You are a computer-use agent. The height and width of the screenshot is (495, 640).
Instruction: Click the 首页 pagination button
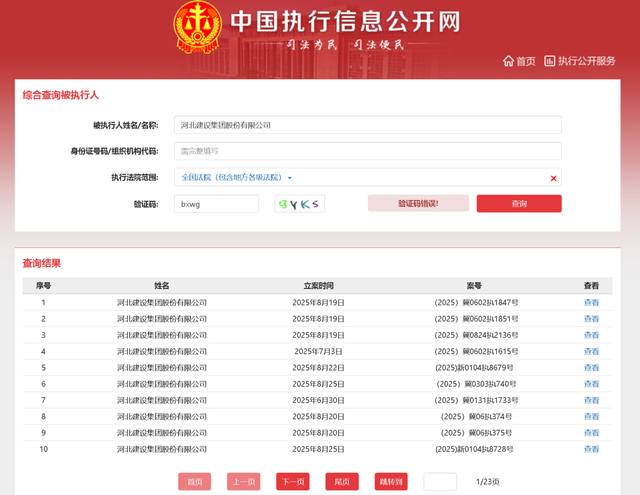195,482
